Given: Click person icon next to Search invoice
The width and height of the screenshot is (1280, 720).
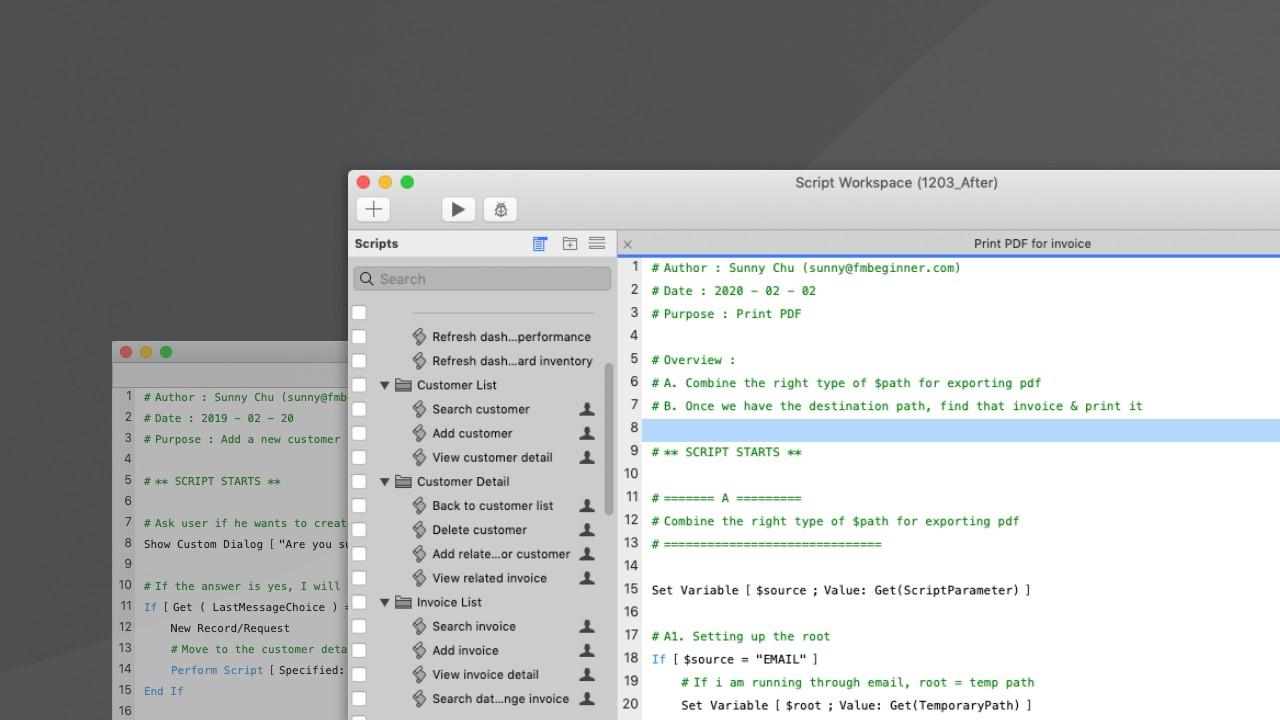Looking at the screenshot, I should pyautogui.click(x=587, y=626).
